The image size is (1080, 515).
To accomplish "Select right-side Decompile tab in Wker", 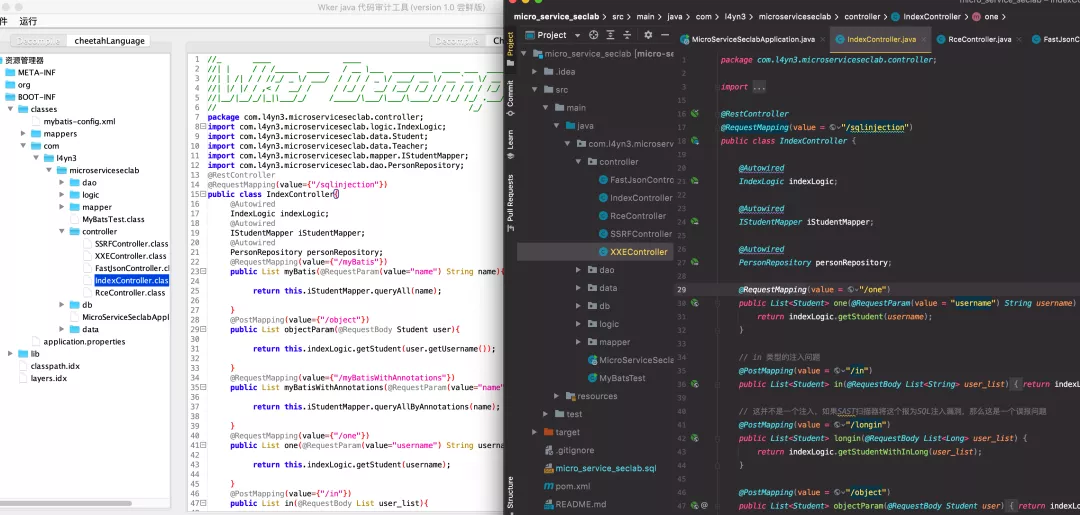I will coord(457,41).
